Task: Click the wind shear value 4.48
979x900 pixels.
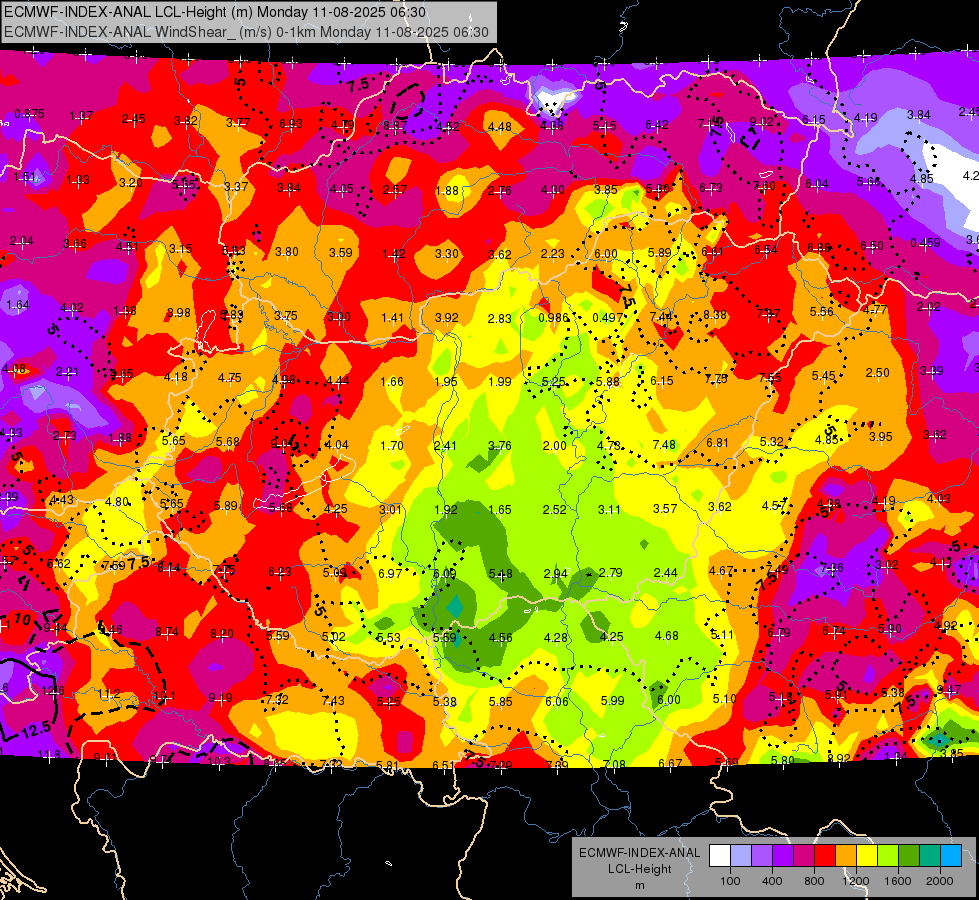Action: pyautogui.click(x=499, y=127)
